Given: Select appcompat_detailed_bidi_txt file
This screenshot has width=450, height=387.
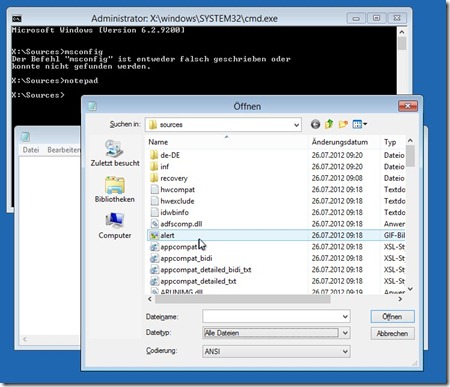Looking at the screenshot, I should (206, 270).
